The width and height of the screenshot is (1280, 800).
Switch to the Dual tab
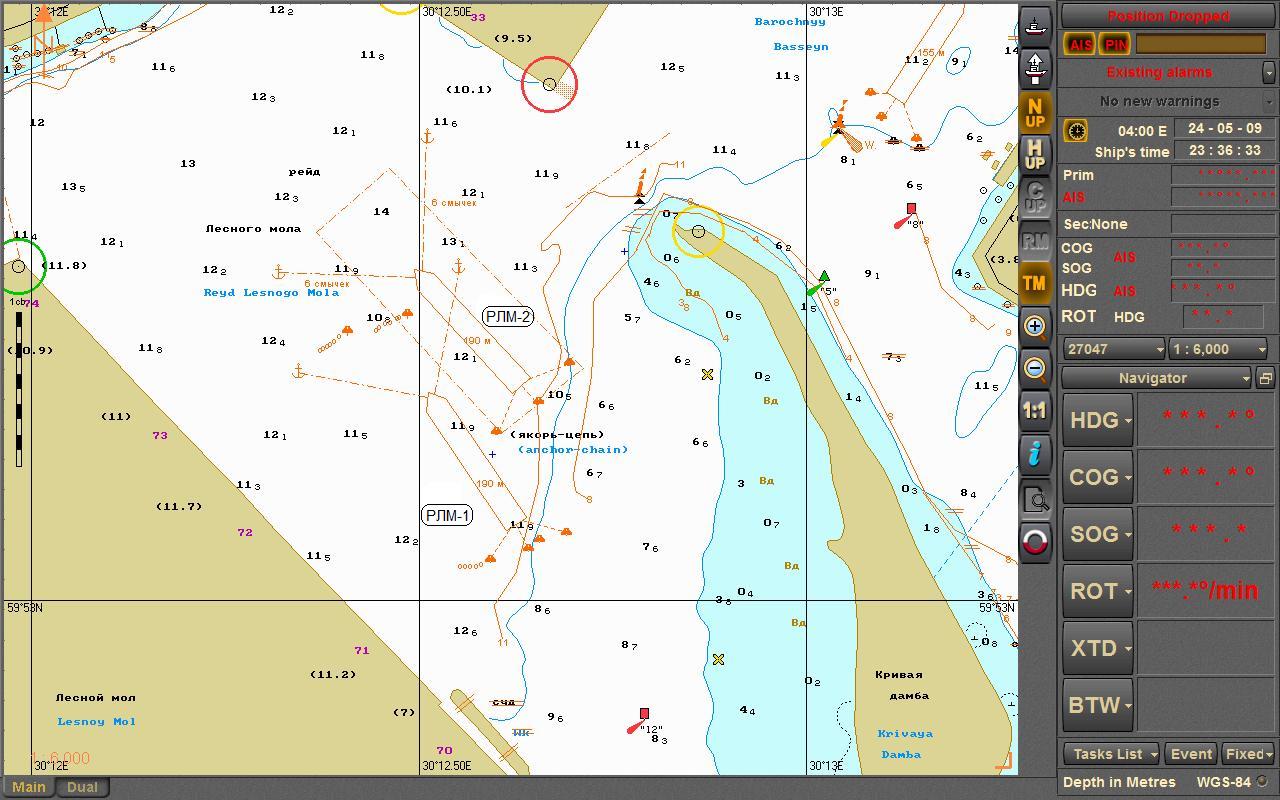click(x=82, y=787)
